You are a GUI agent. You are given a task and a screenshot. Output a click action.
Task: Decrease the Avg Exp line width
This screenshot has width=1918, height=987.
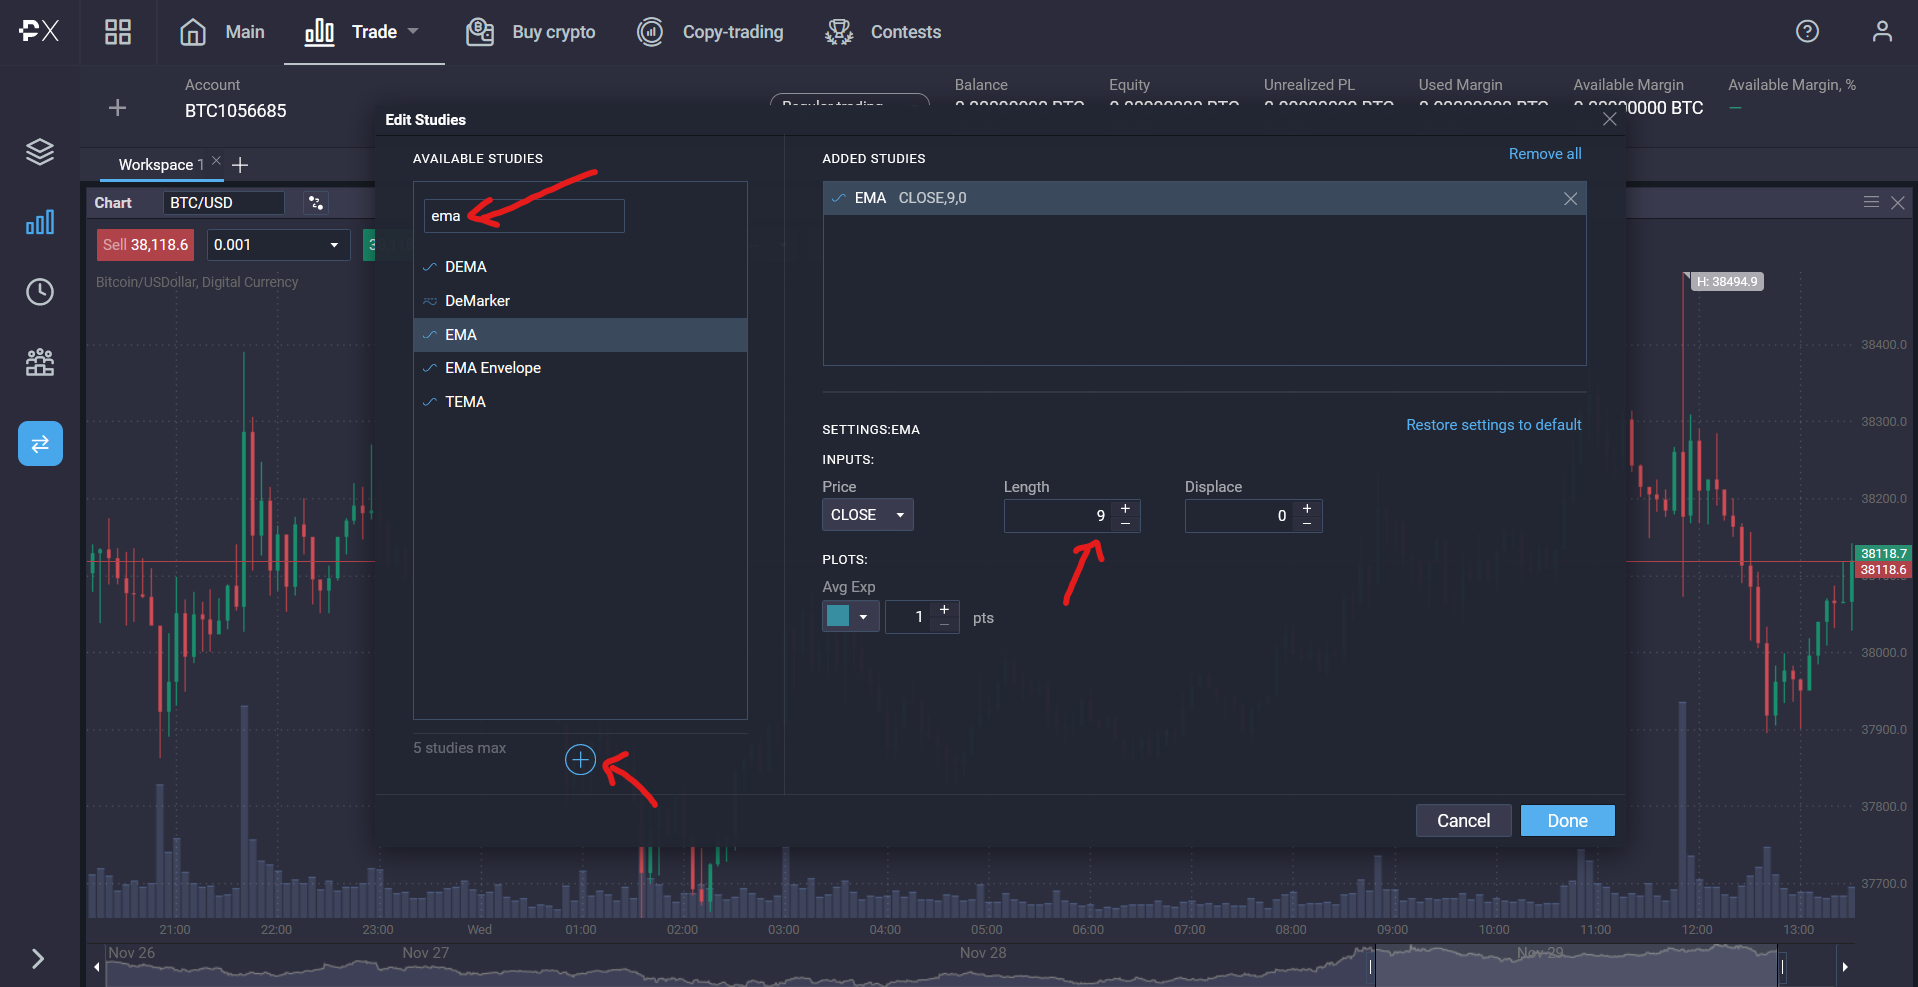click(944, 625)
